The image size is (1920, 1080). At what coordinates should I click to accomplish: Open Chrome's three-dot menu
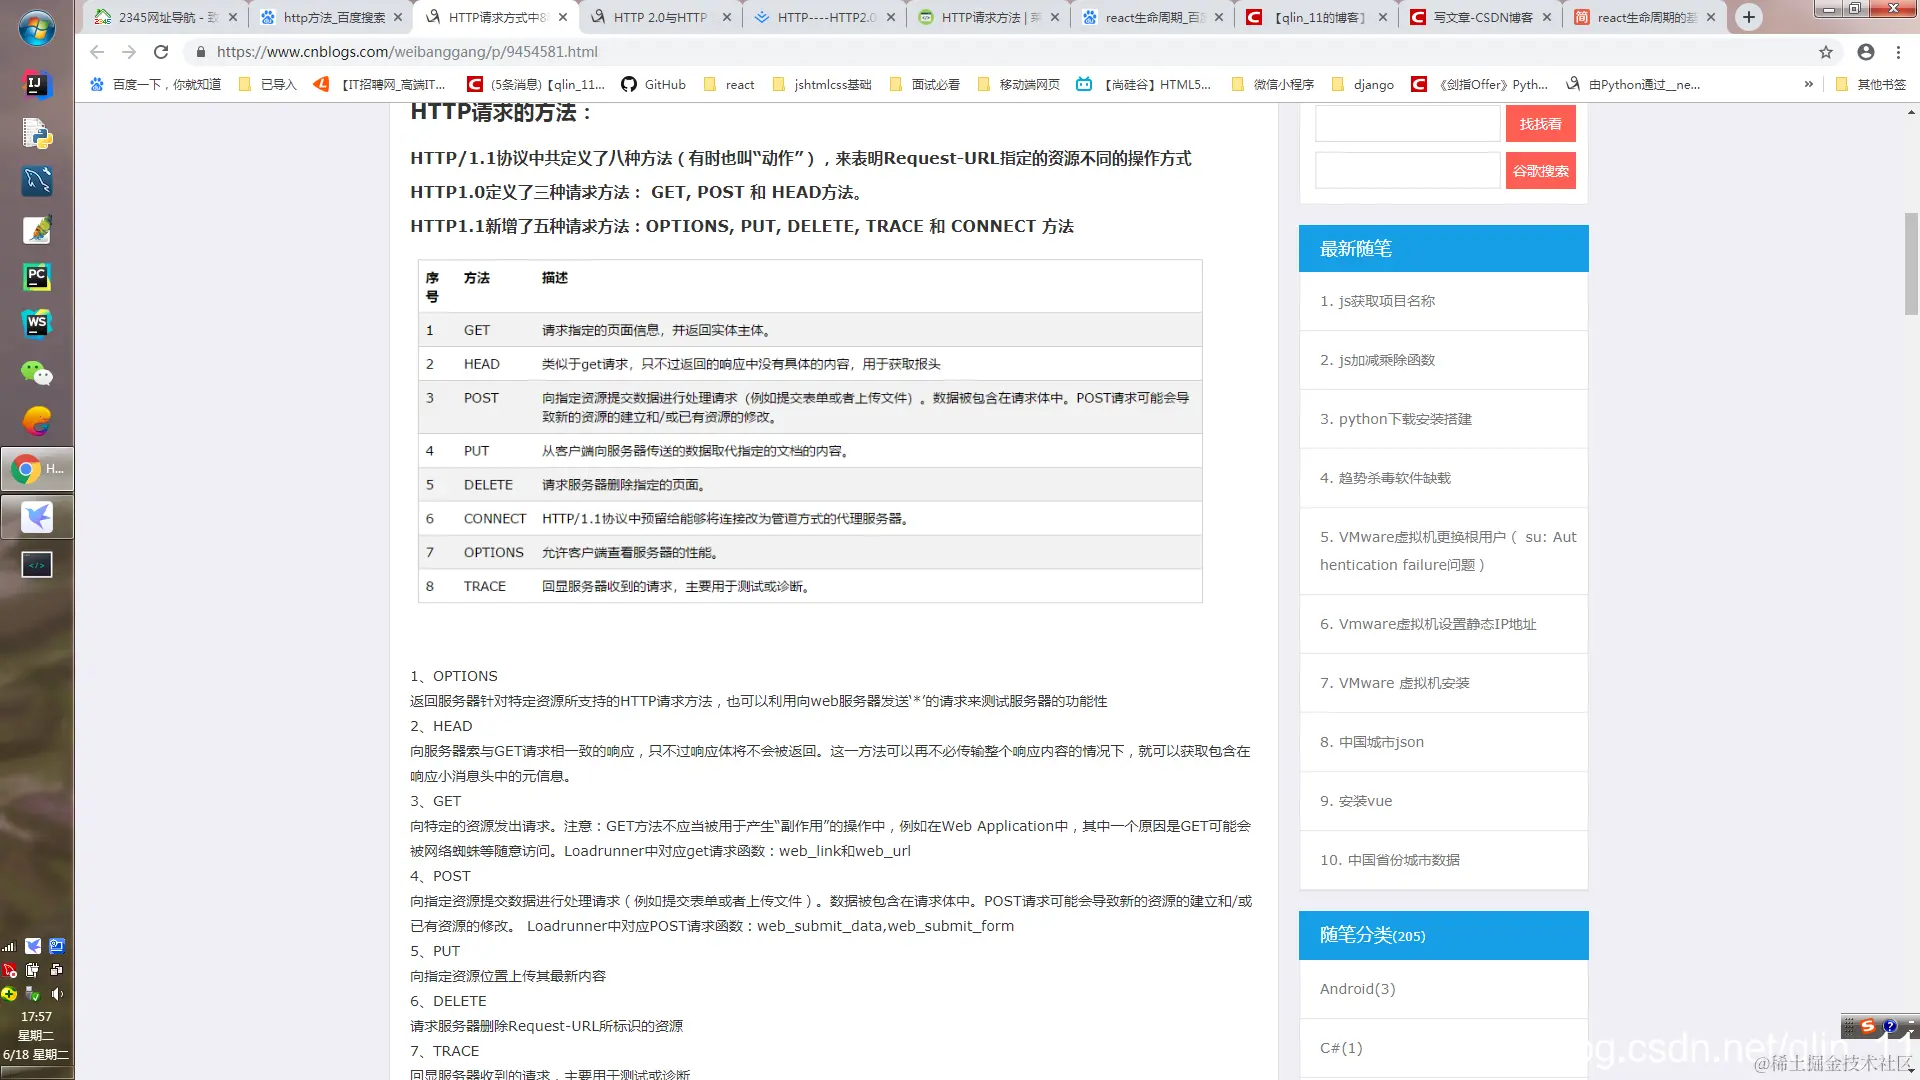click(x=1899, y=51)
